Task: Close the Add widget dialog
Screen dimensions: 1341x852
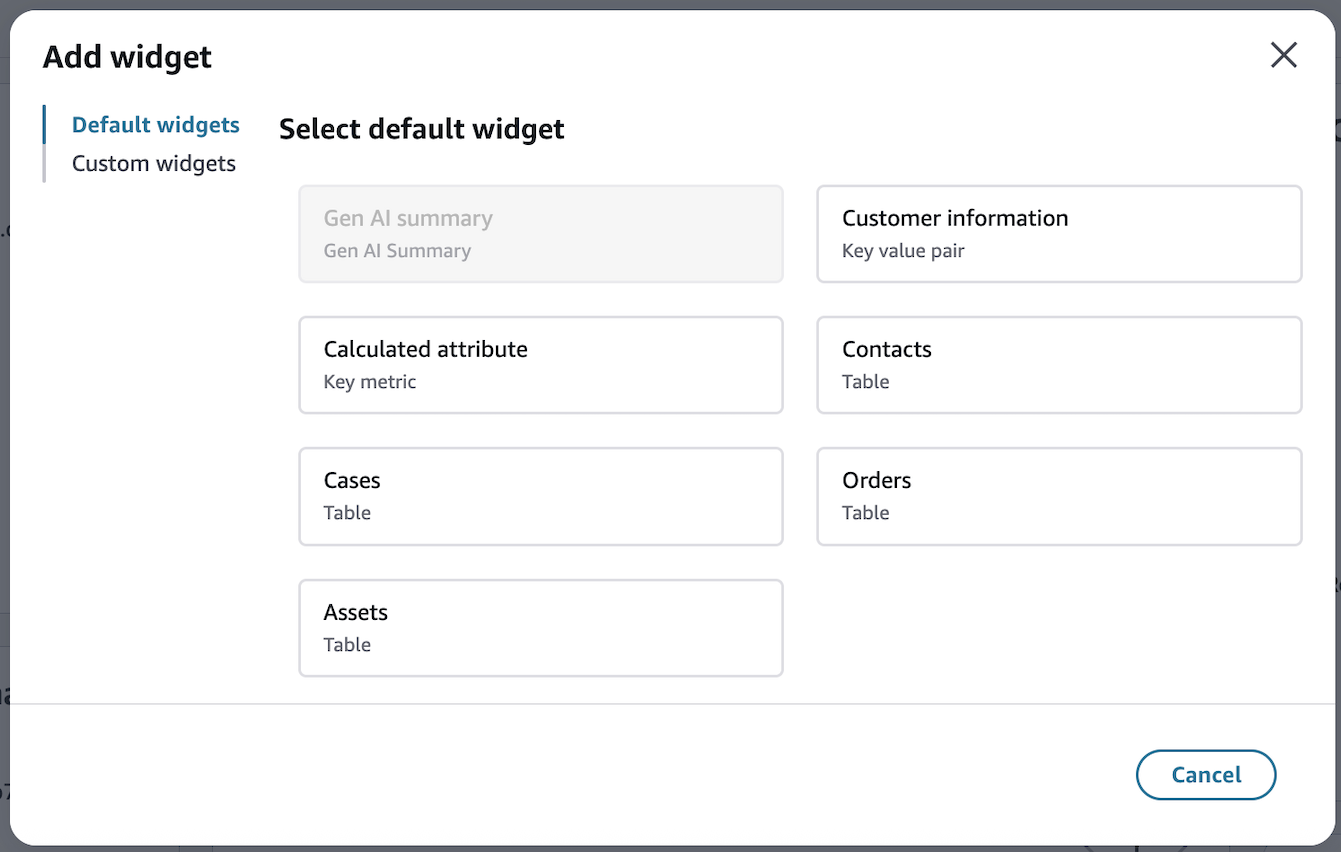Action: [1283, 55]
